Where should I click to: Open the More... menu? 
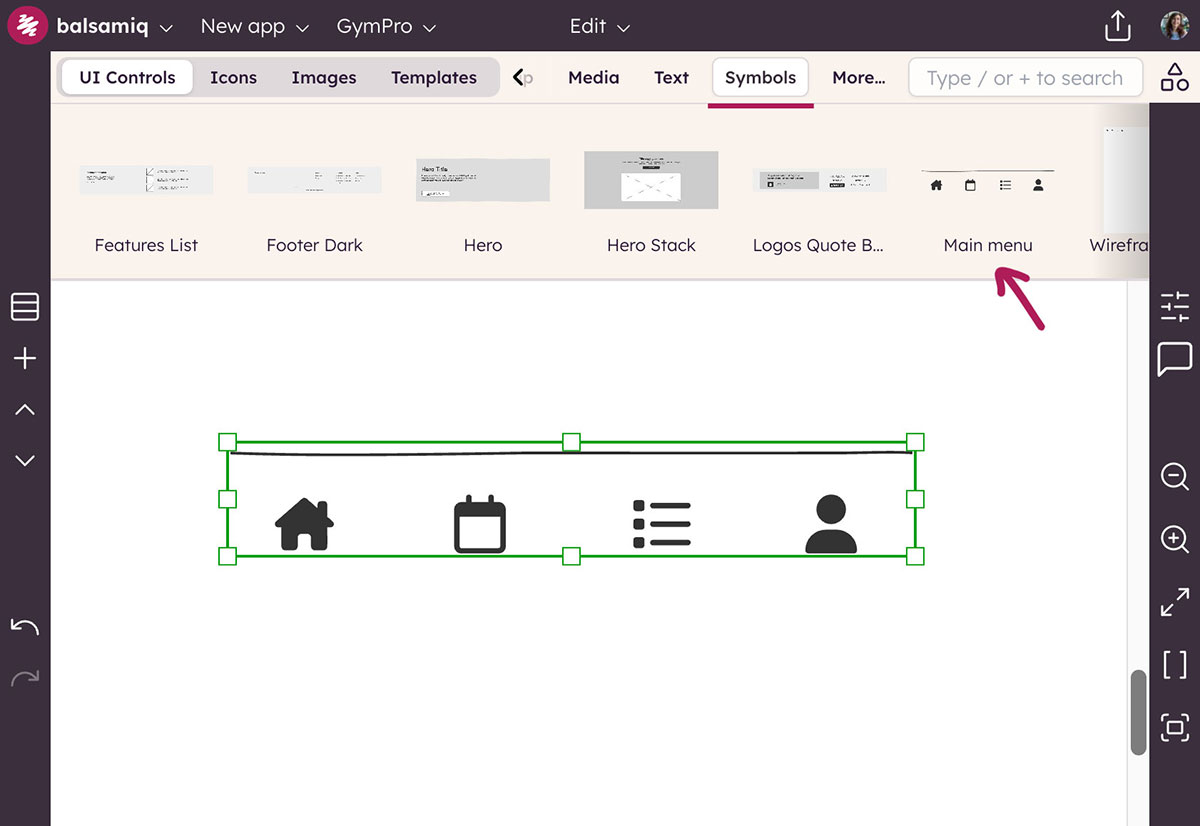[x=858, y=76]
